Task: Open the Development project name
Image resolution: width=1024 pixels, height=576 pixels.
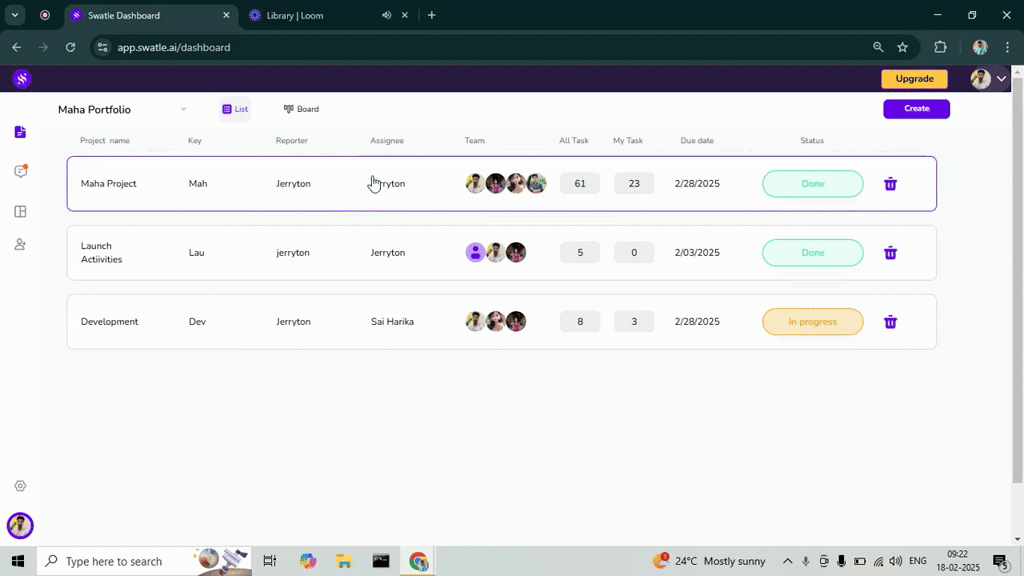Action: pos(109,321)
